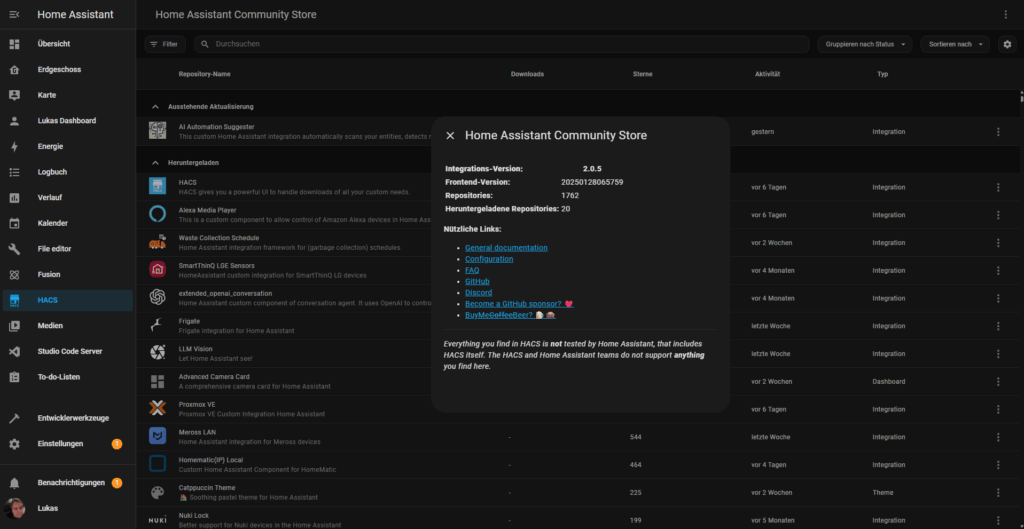Launch Studio Code Server icon
The width and height of the screenshot is (1024, 529).
tap(14, 351)
